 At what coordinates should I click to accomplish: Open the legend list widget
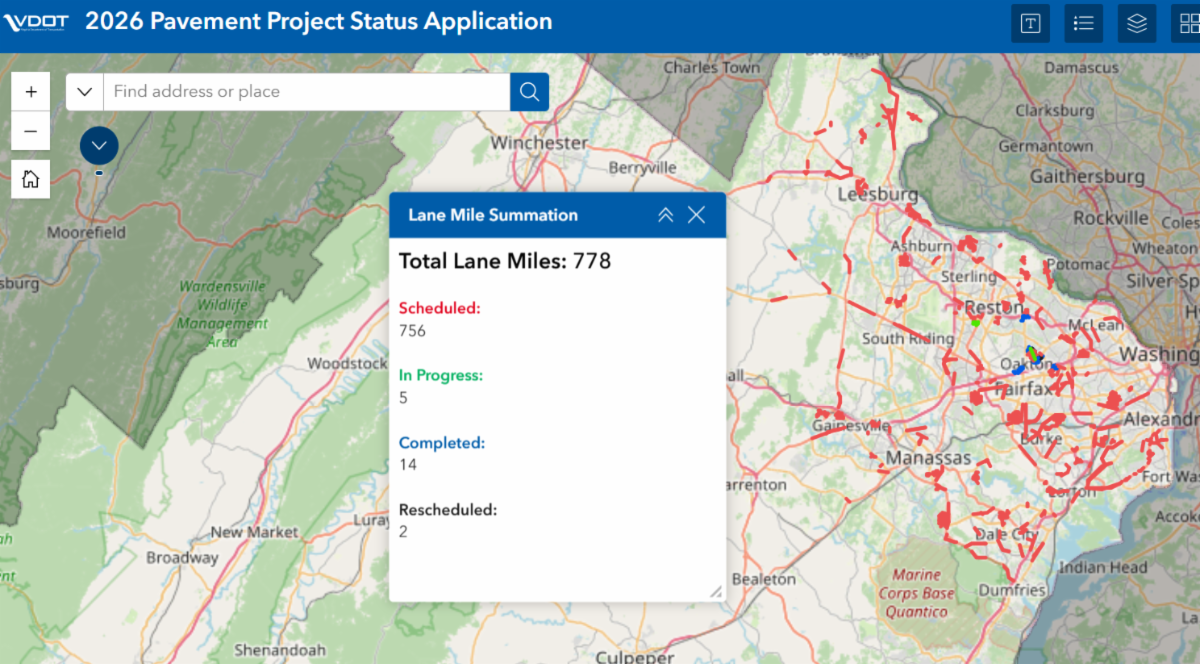[x=1083, y=24]
